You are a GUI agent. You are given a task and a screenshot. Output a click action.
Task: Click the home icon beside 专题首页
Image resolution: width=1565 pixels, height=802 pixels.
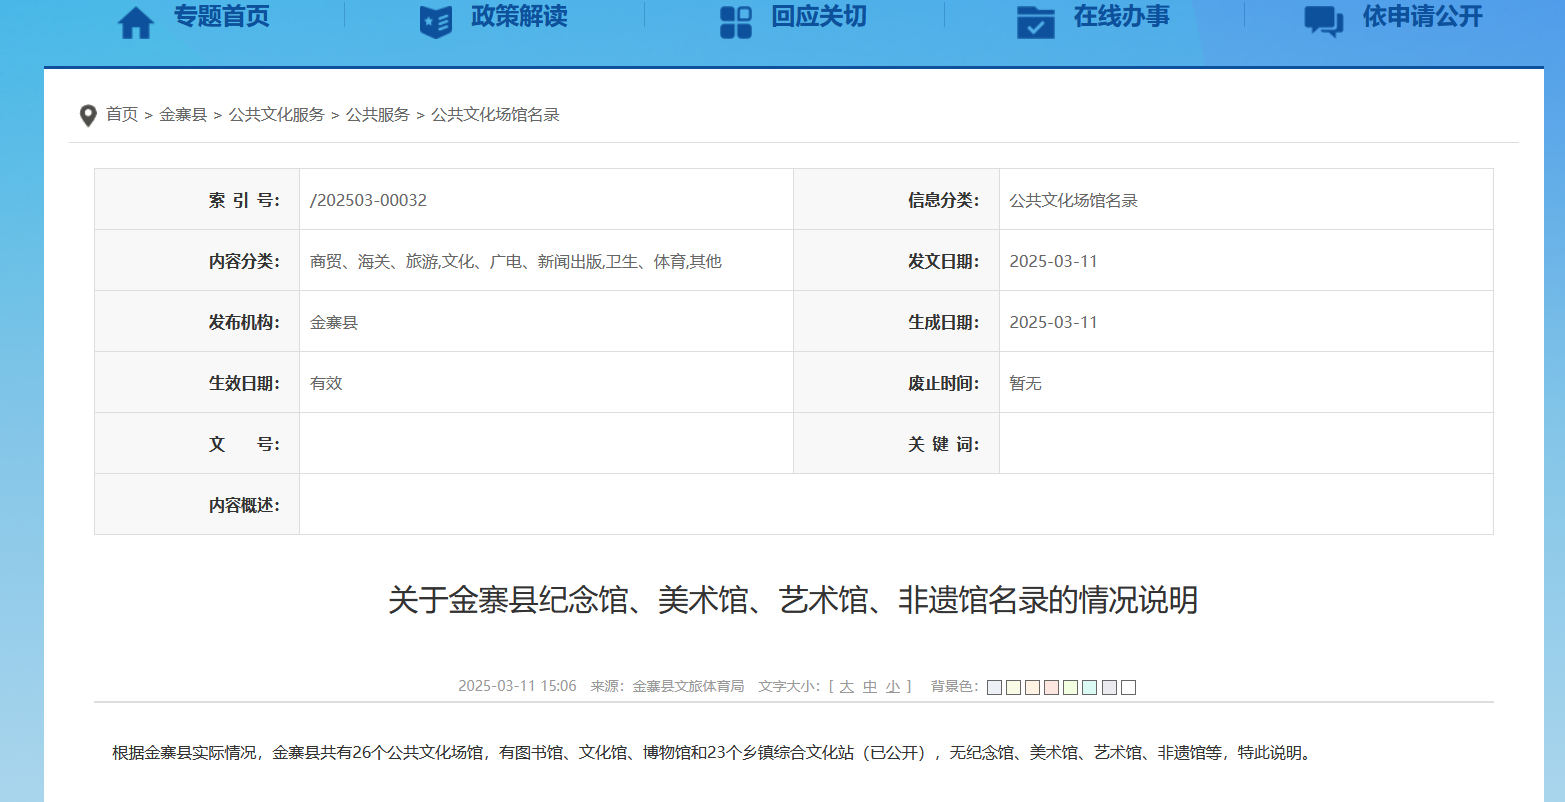point(136,21)
